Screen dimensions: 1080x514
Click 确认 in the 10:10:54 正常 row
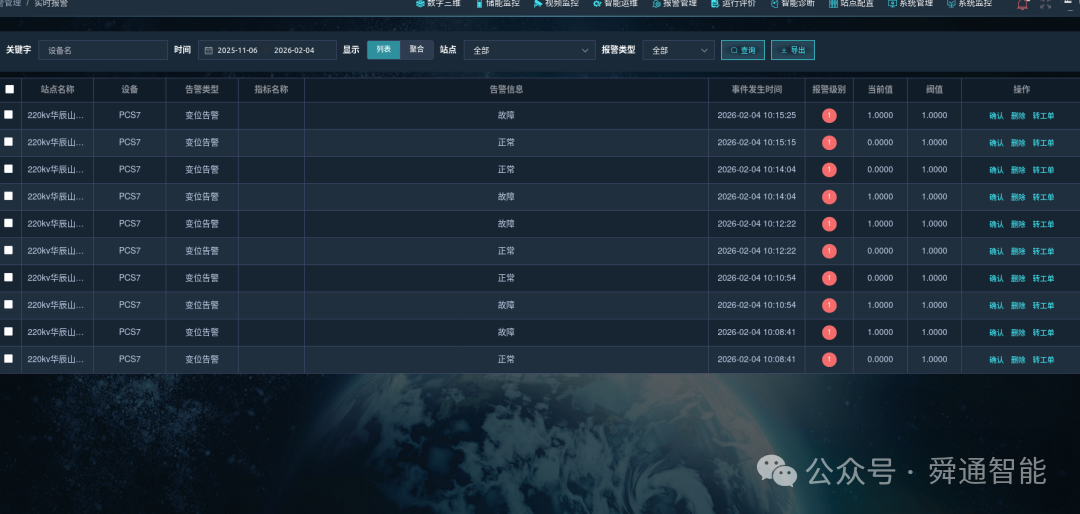point(996,278)
